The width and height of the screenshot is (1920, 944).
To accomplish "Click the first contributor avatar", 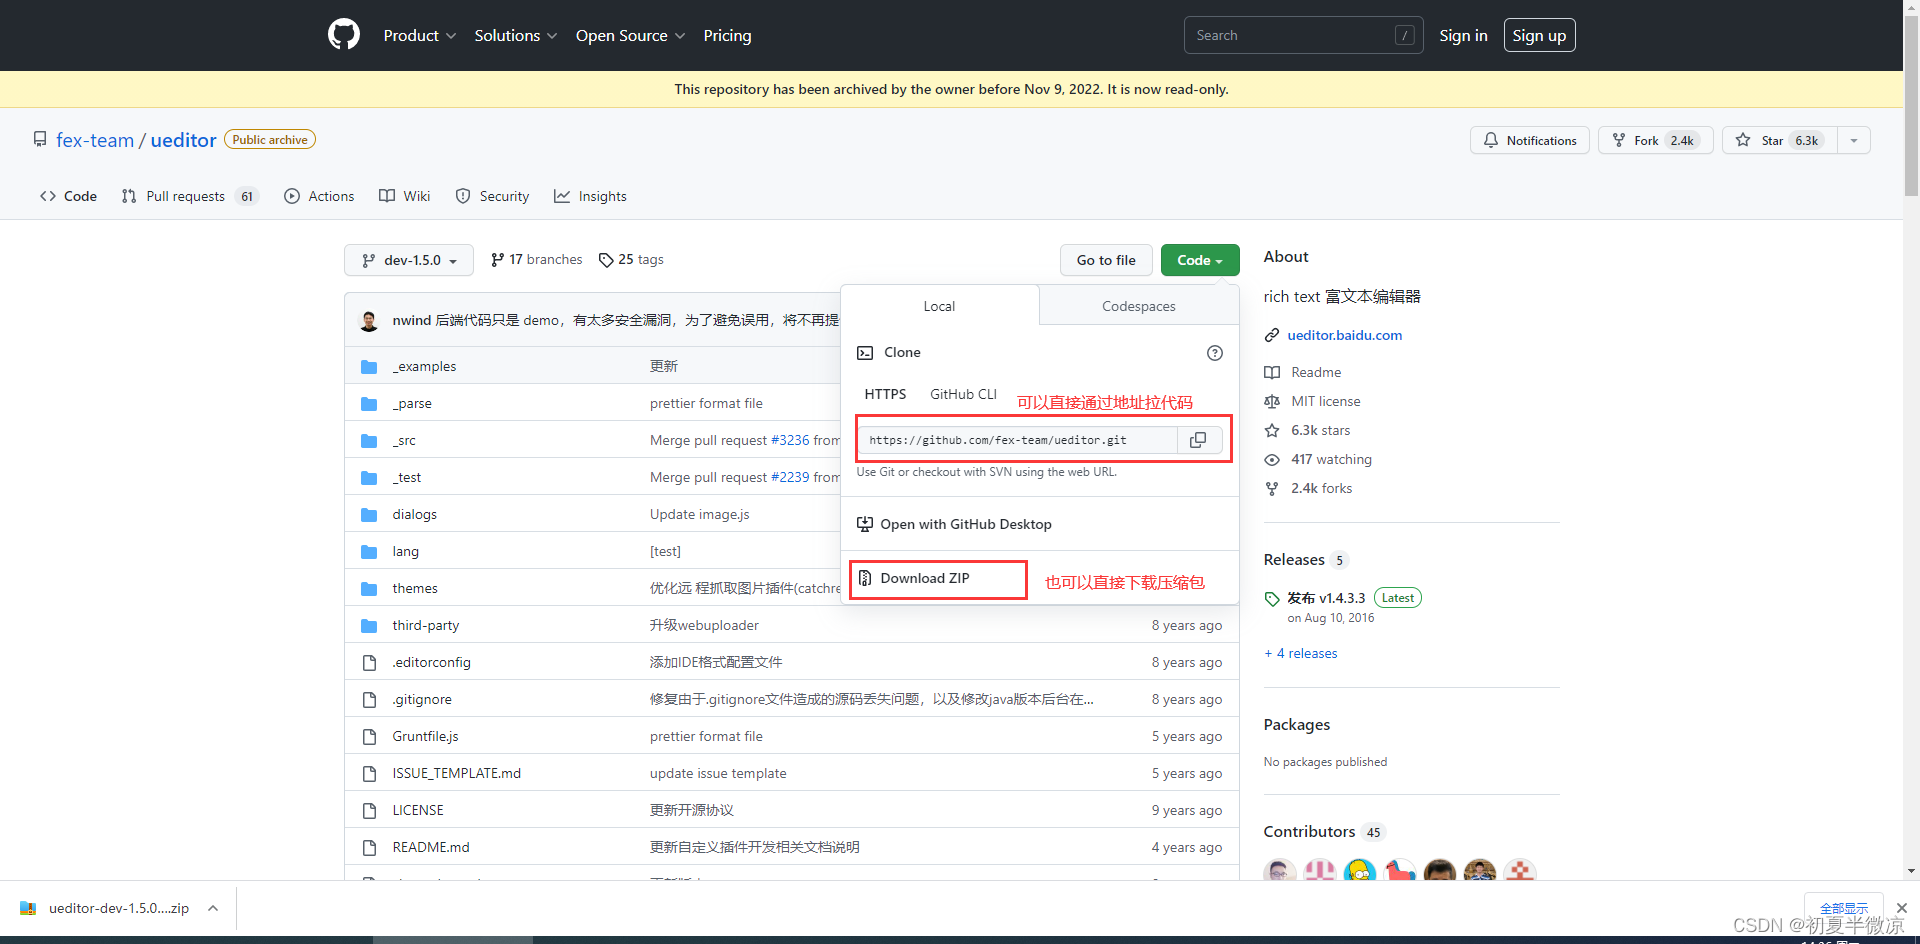I will [1280, 871].
